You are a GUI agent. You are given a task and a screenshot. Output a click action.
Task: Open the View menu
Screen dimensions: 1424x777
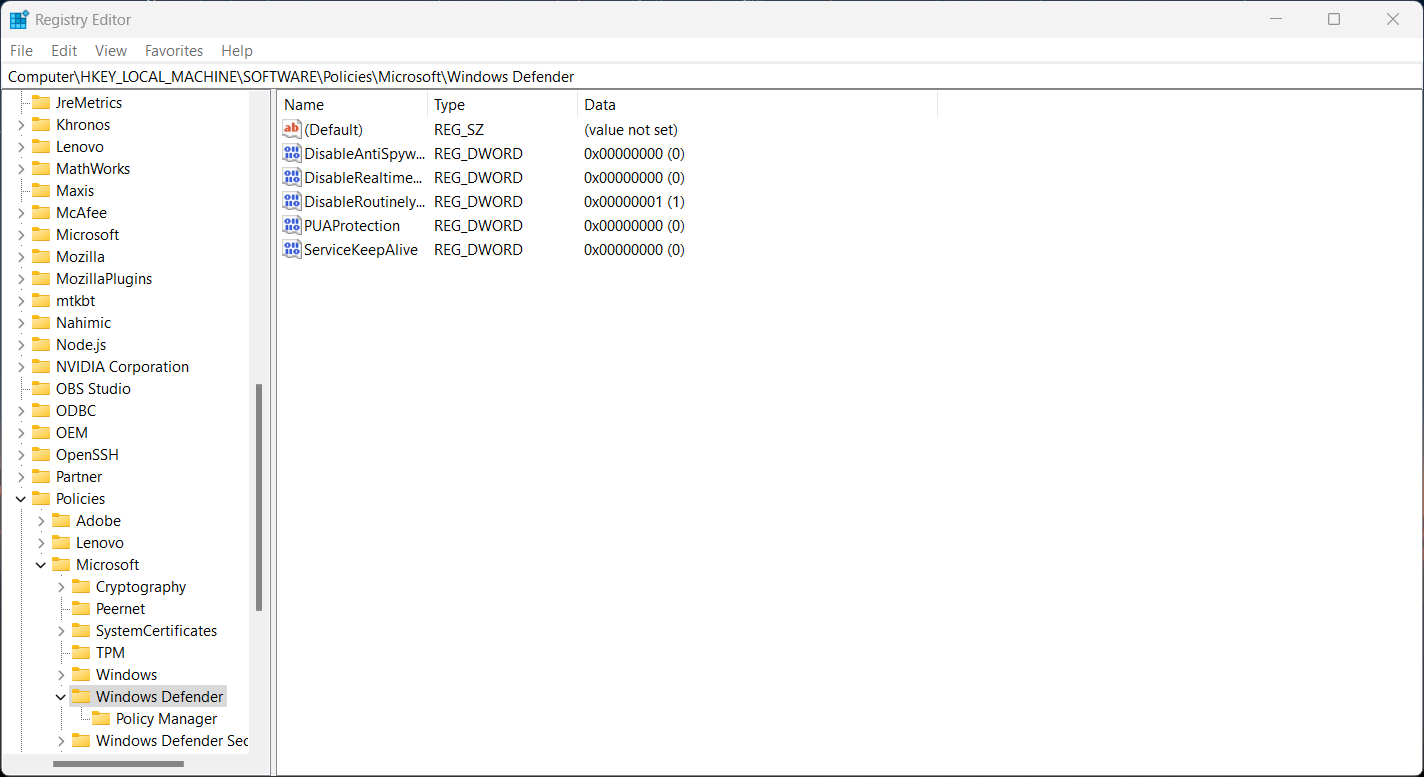pyautogui.click(x=110, y=50)
